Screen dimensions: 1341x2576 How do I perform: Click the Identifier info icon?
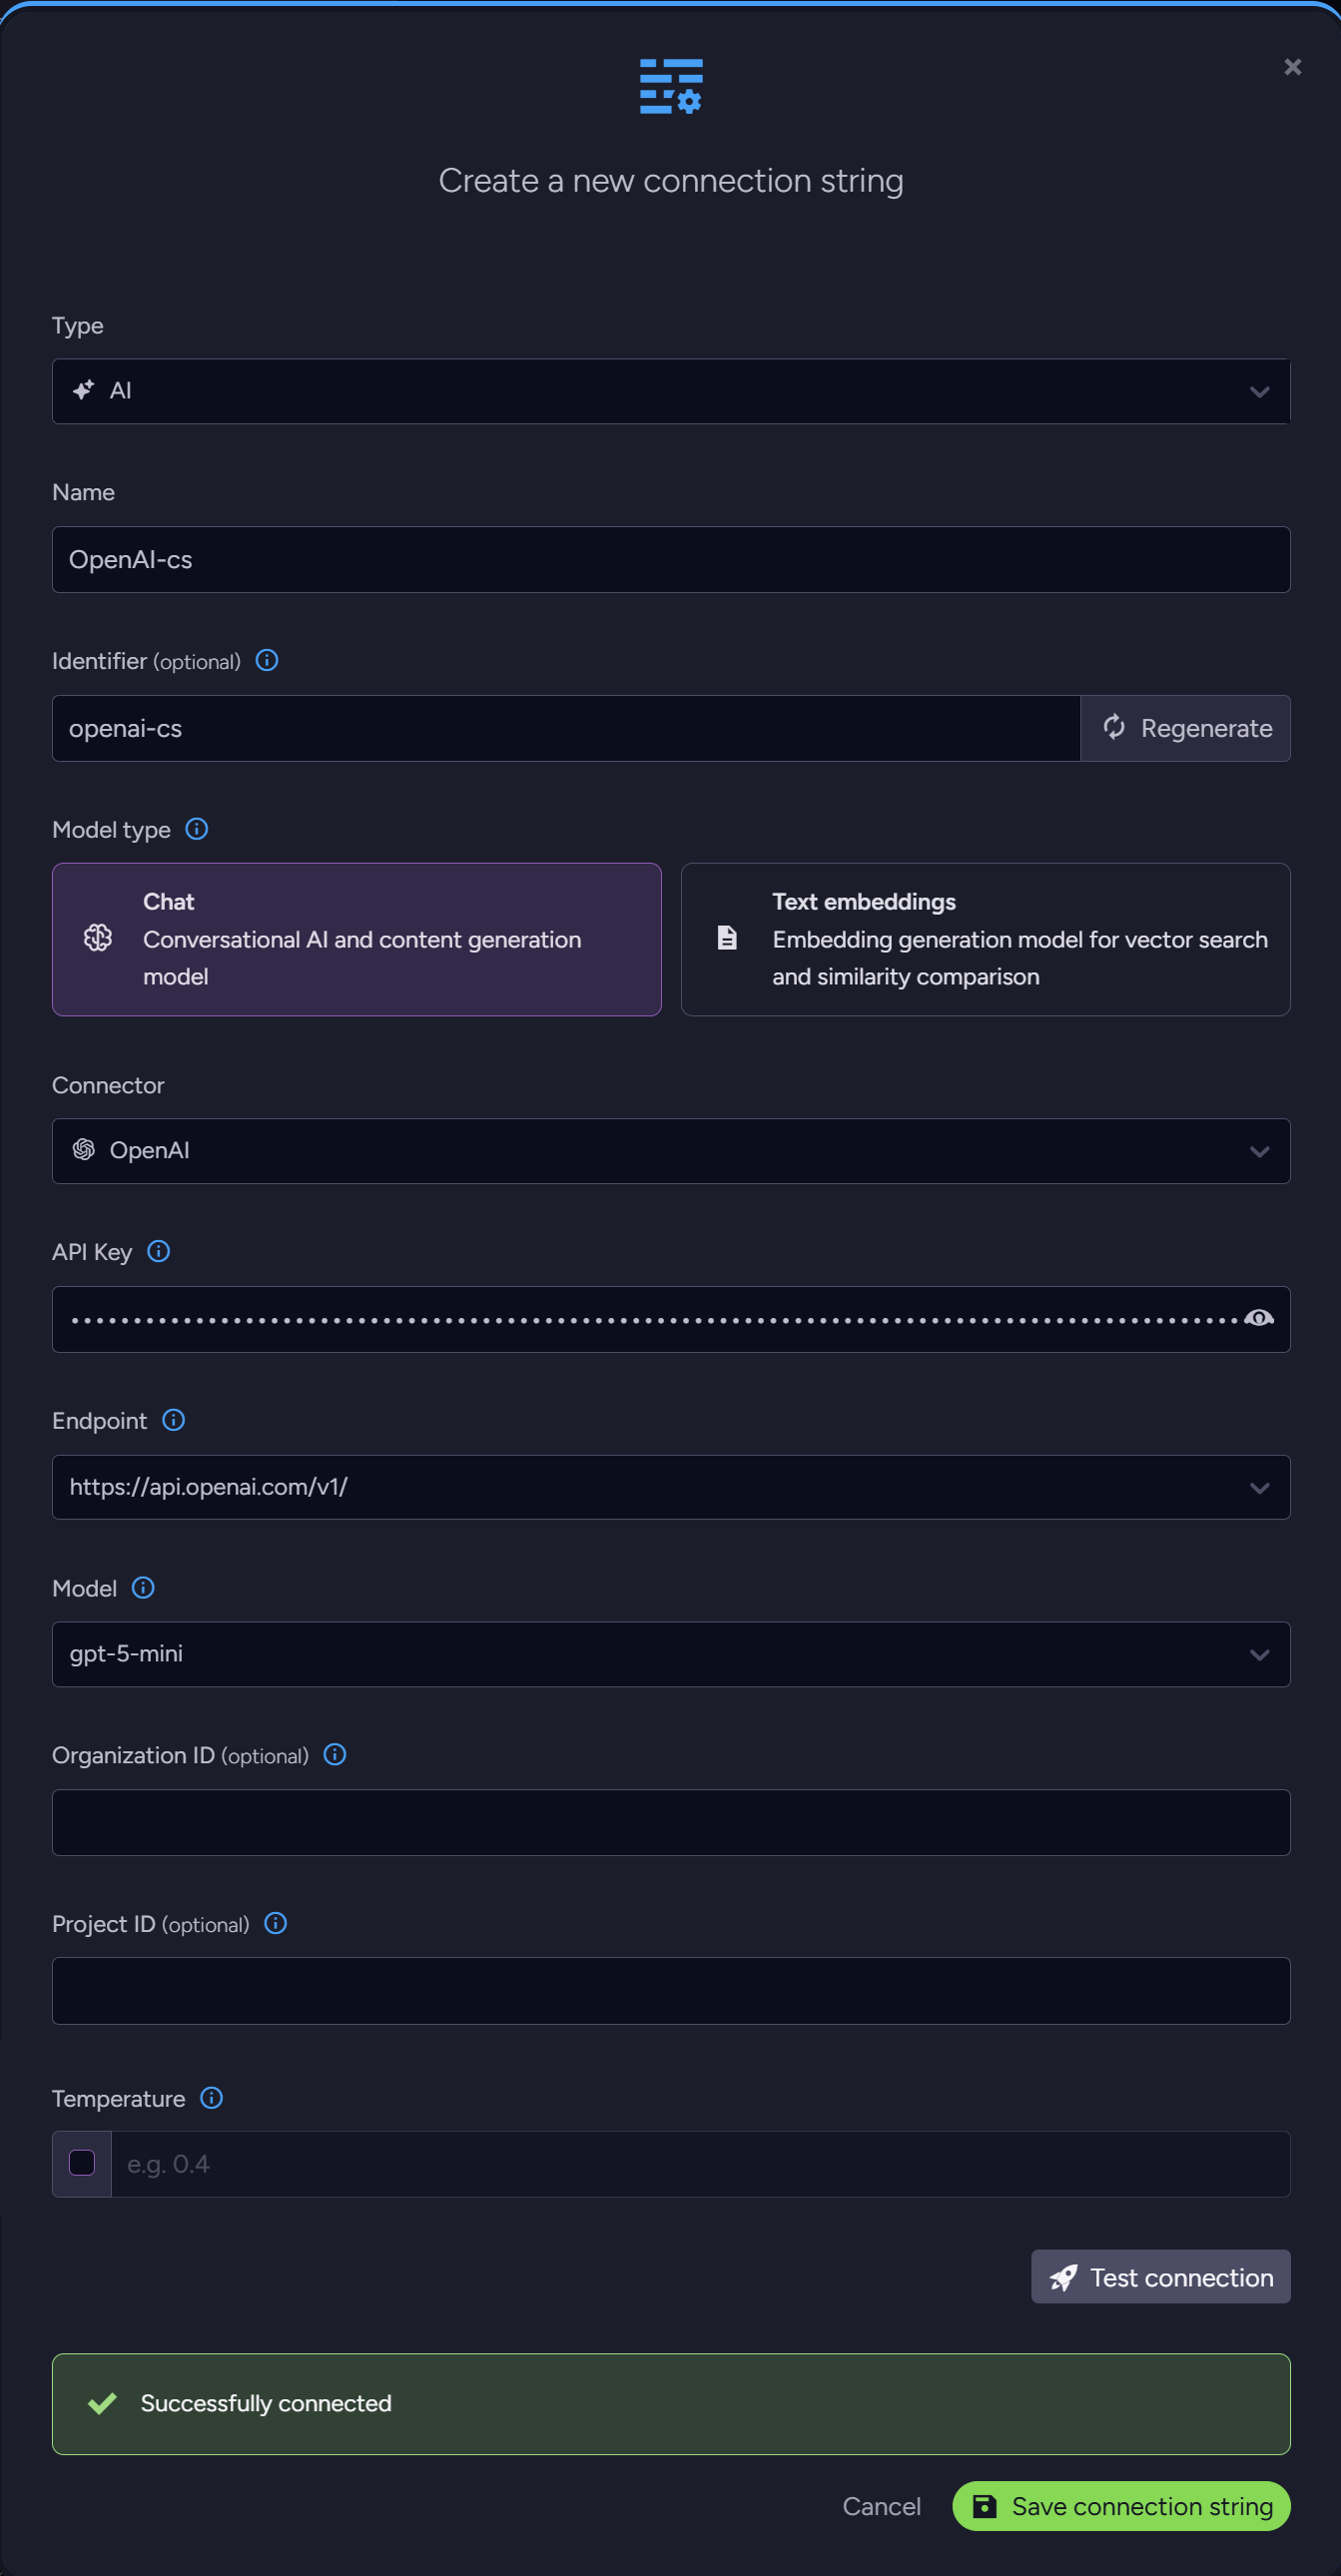click(x=267, y=660)
